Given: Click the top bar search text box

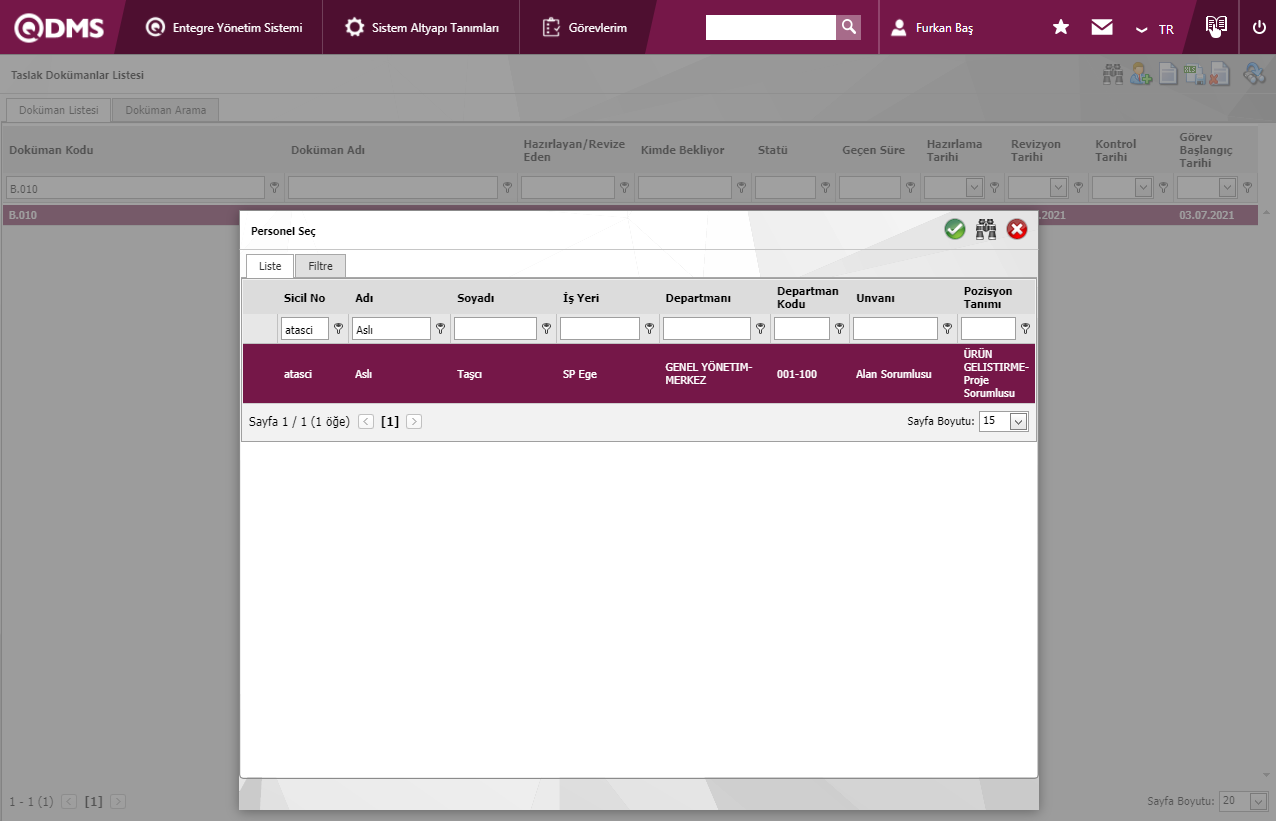Looking at the screenshot, I should [x=771, y=27].
